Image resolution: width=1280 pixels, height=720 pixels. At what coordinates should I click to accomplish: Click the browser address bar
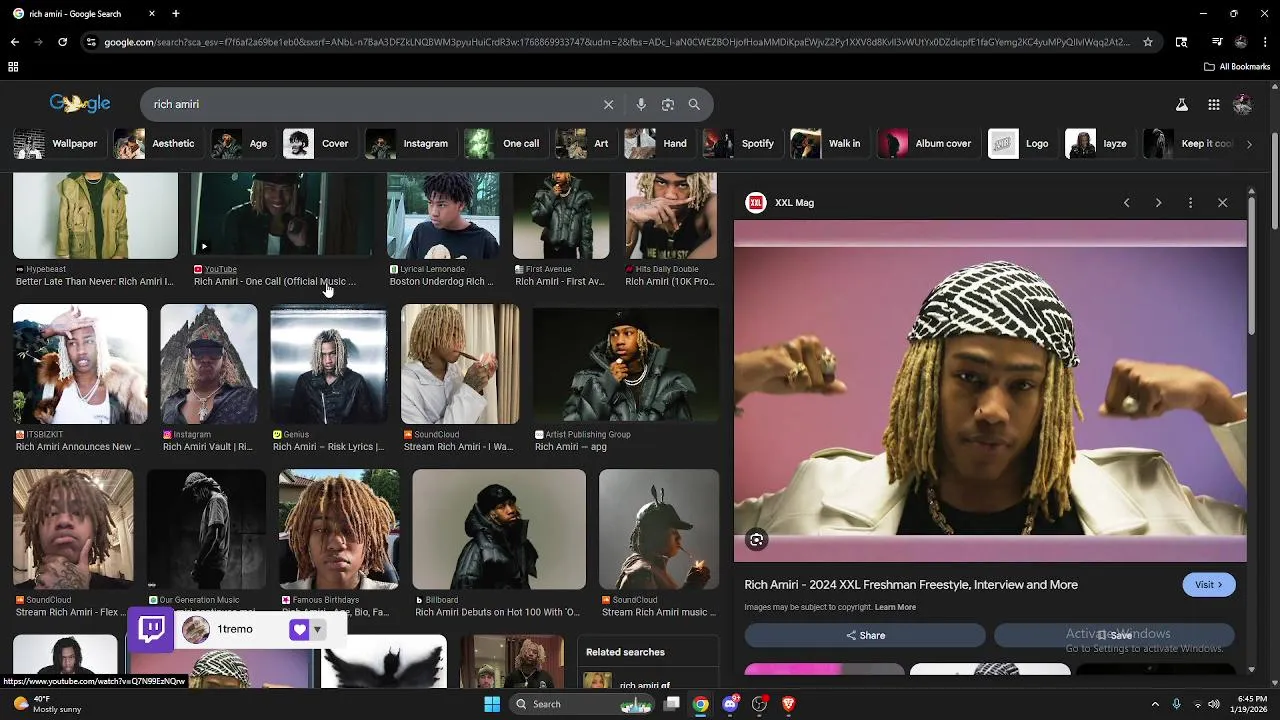(617, 42)
